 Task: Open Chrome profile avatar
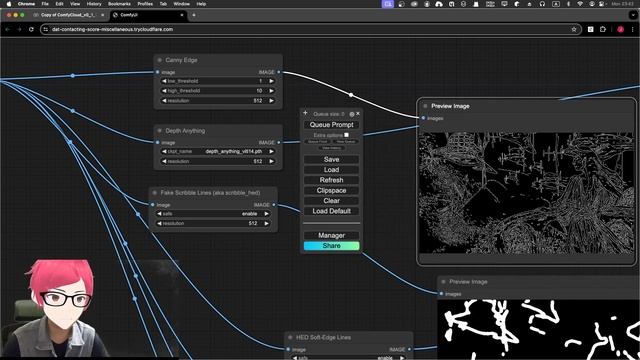click(620, 29)
